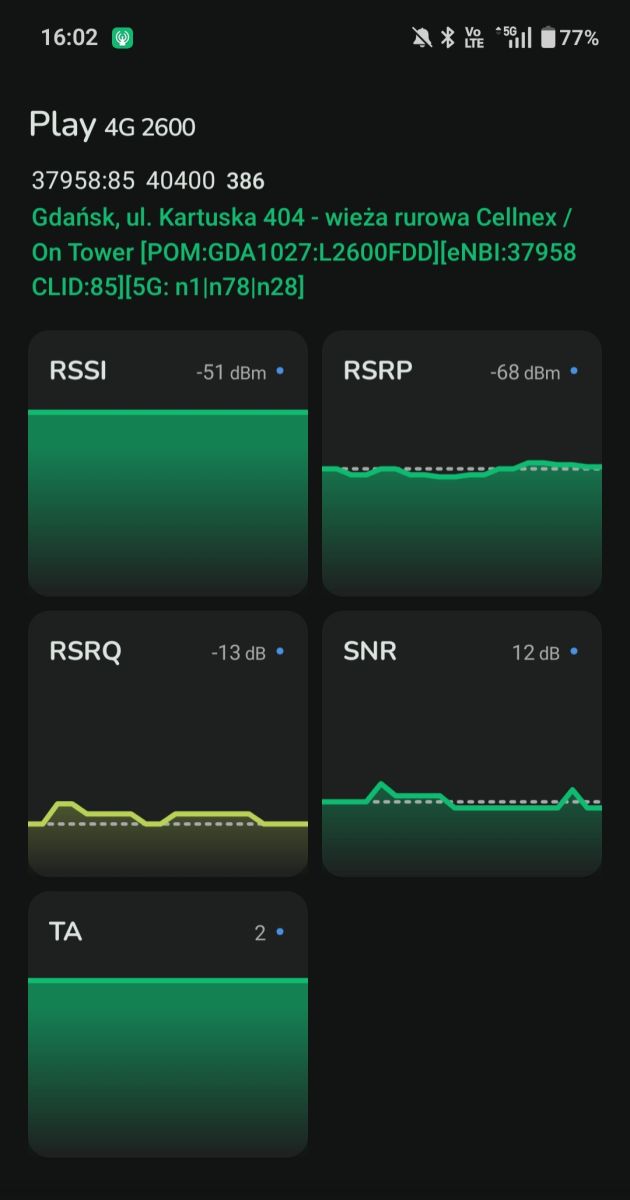Open the RSRP signal chart
The height and width of the screenshot is (1200, 630).
462,463
